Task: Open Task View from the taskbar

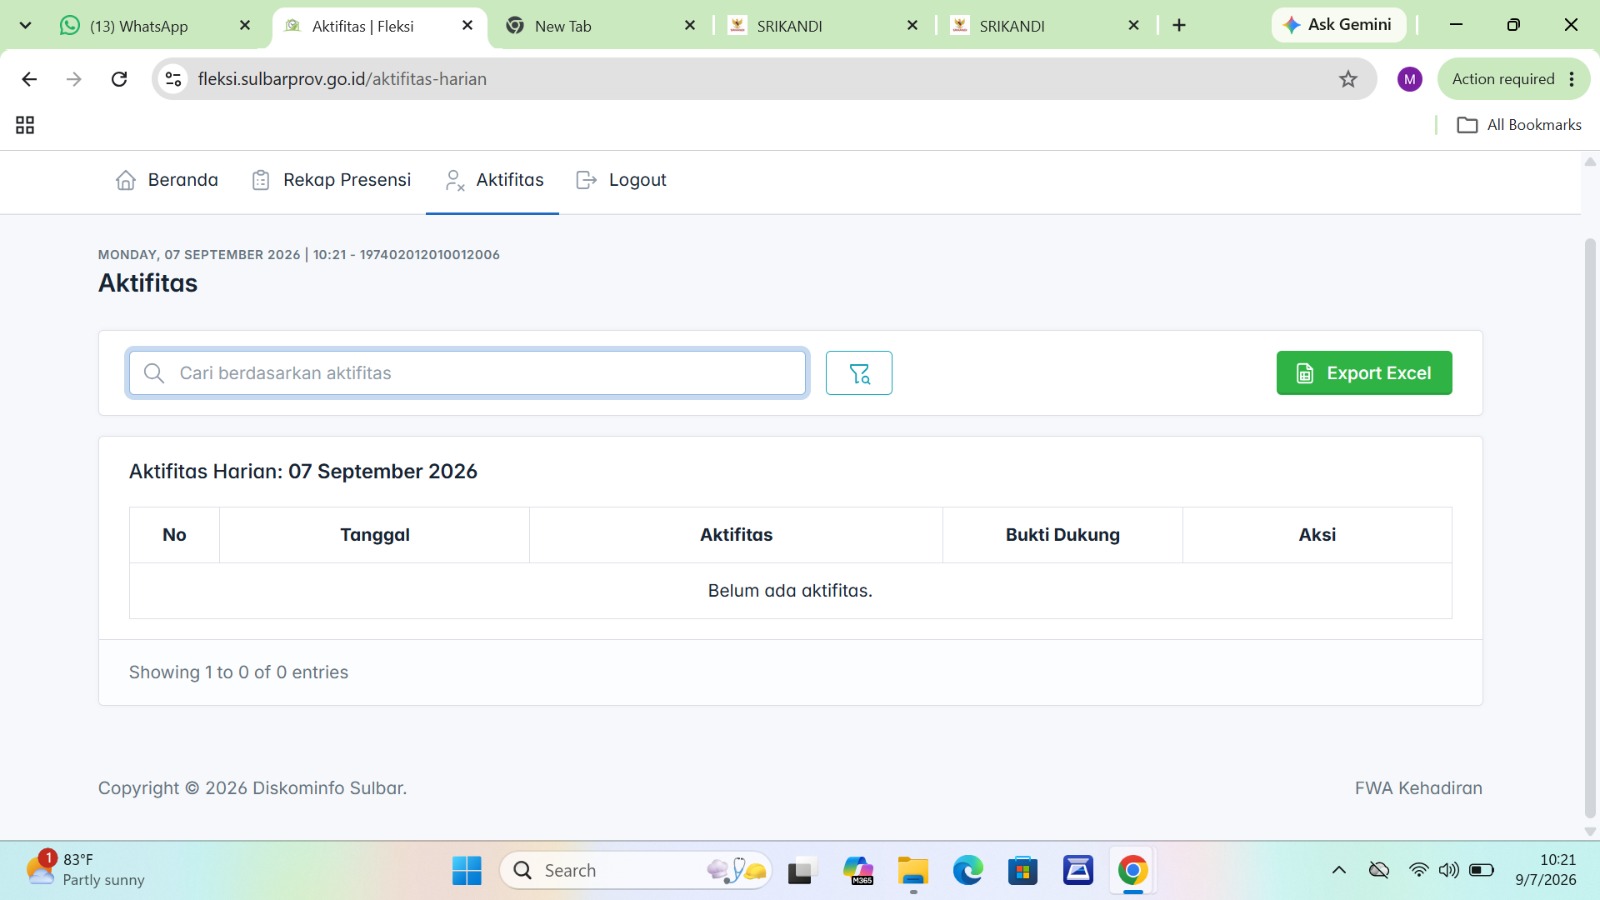Action: pyautogui.click(x=801, y=871)
